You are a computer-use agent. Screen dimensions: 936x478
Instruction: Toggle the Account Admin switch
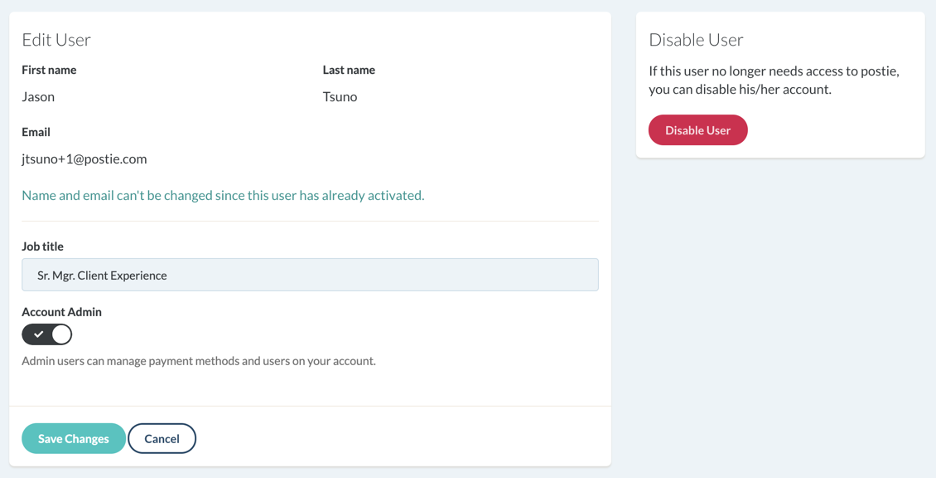[x=47, y=334]
